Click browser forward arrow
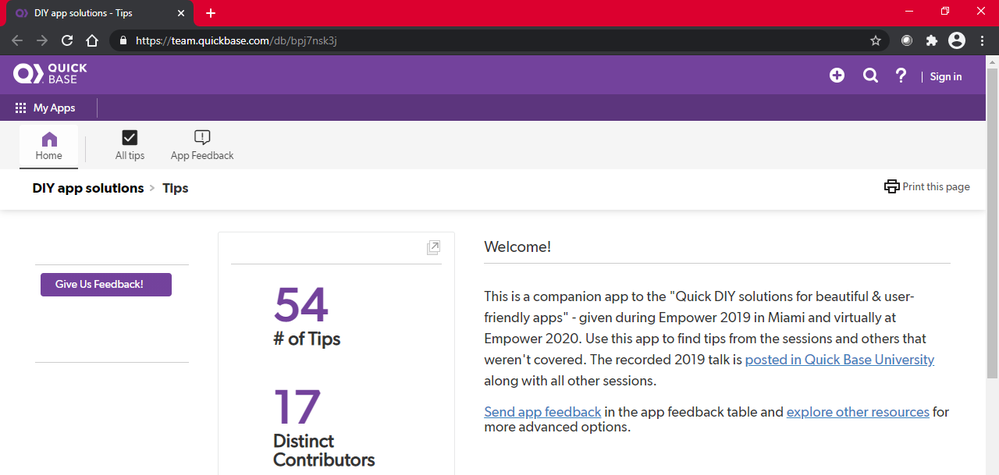Screen dimensions: 999x475 coord(42,41)
